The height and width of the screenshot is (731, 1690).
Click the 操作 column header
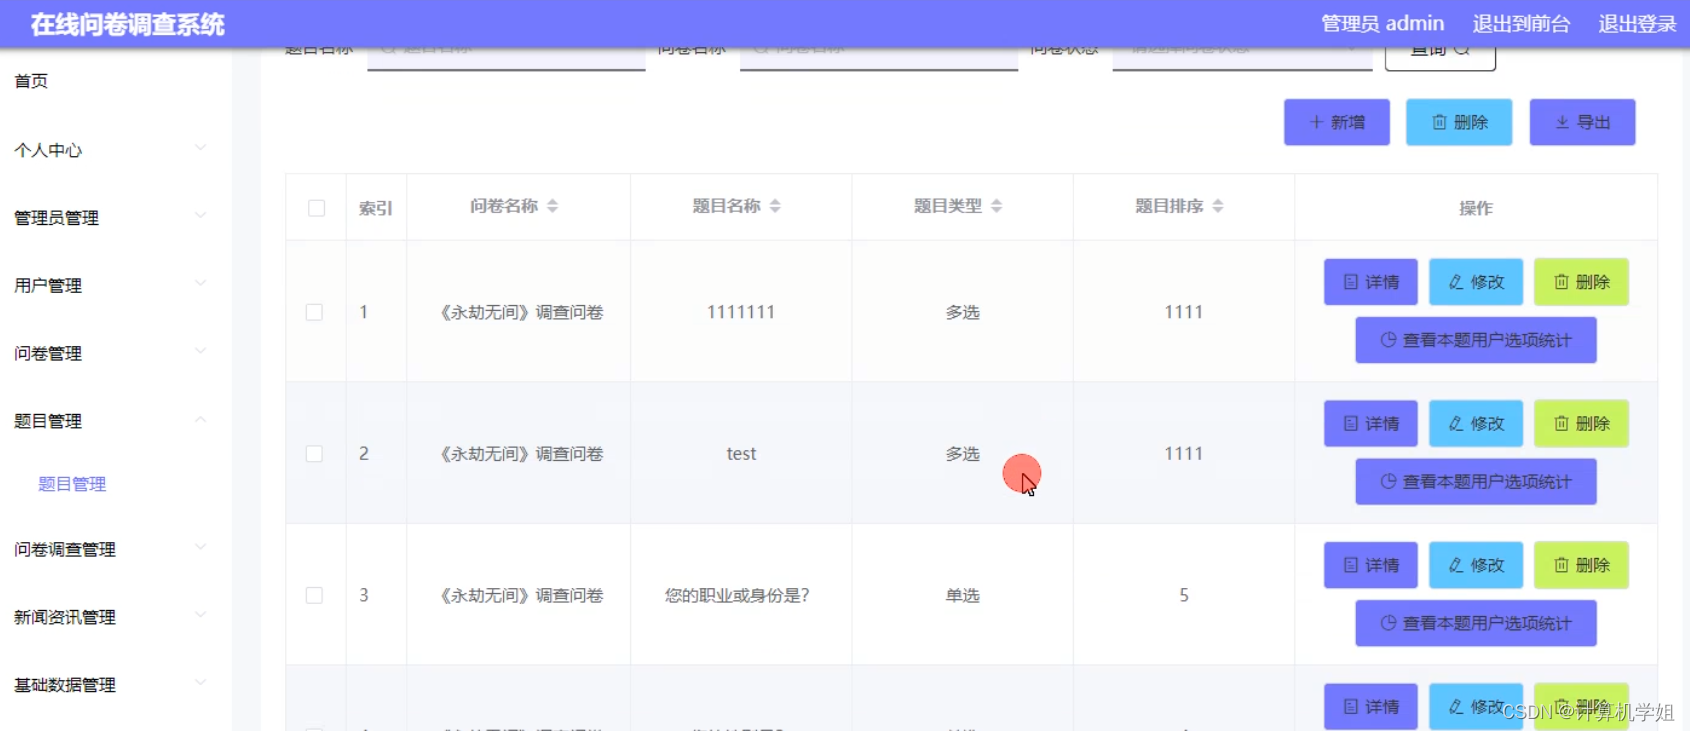tap(1476, 208)
